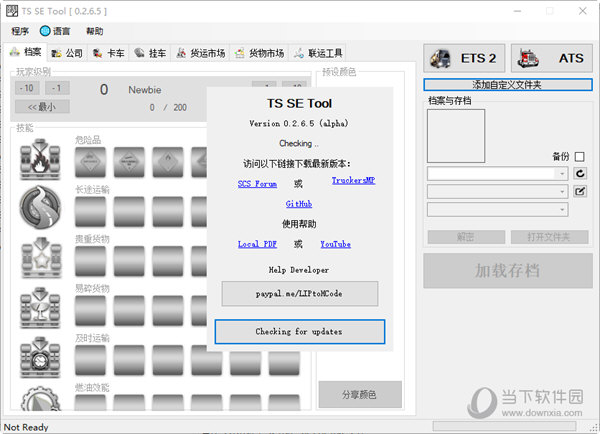
Task: Click the refresh profiles icon
Action: pos(580,173)
